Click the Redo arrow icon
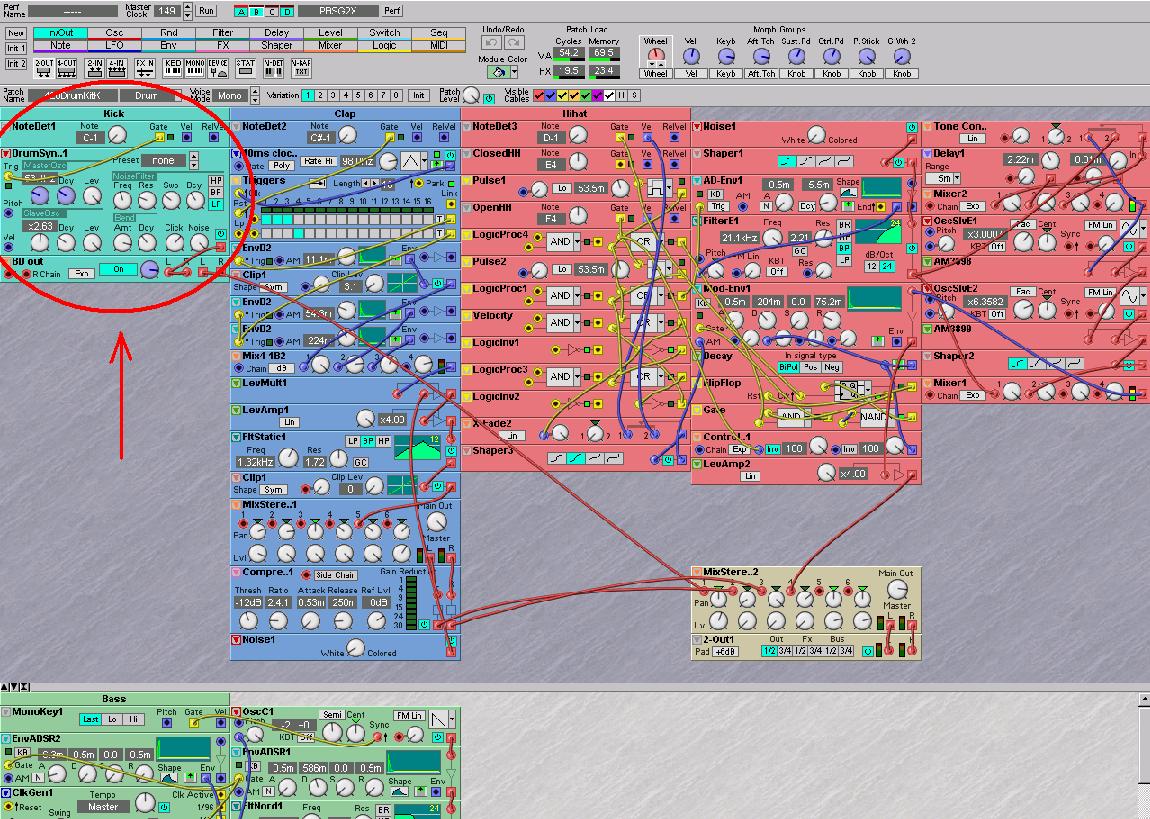 point(515,43)
